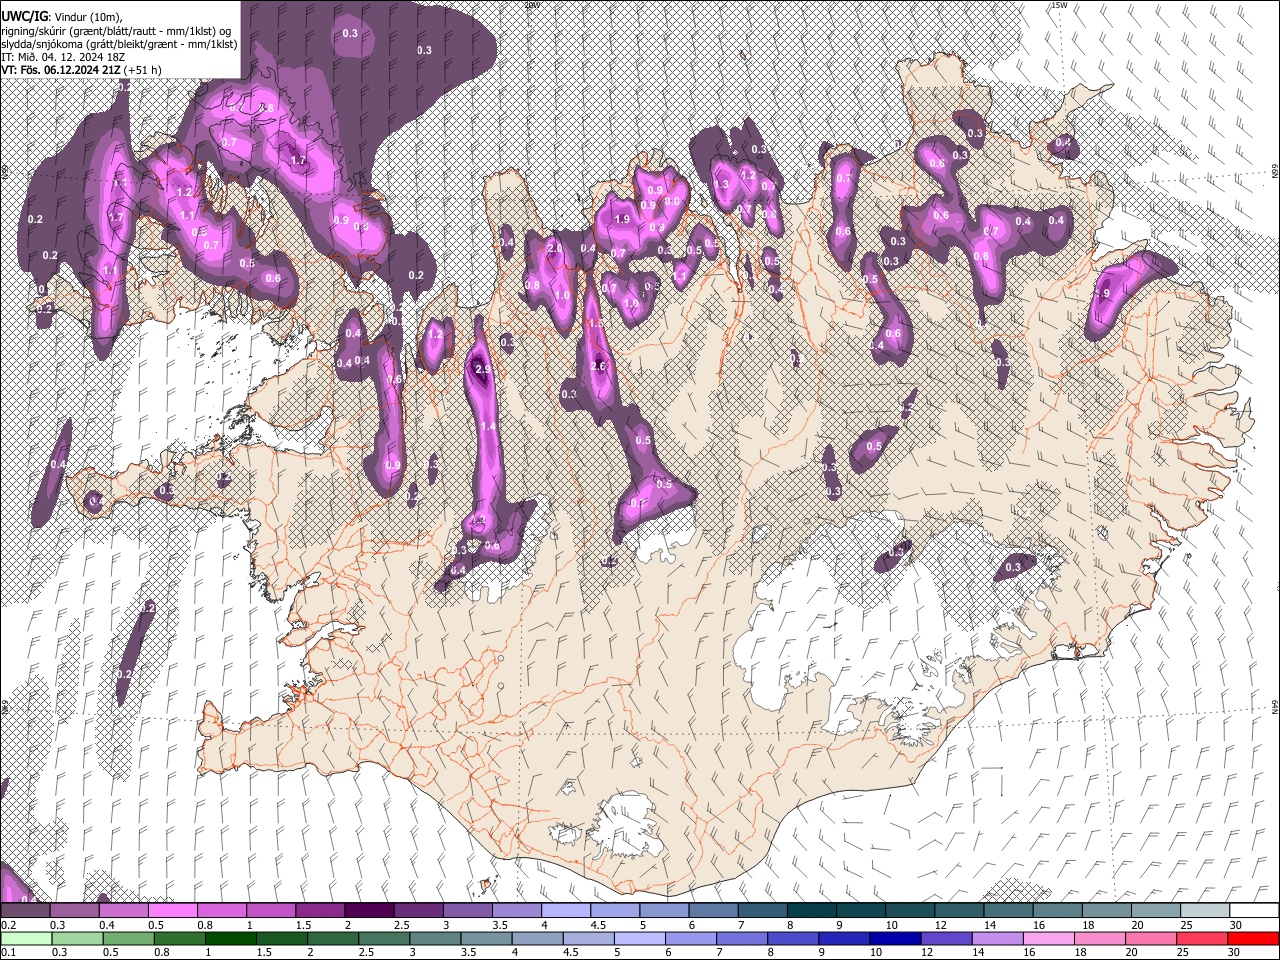Pick dark teal upper swatch between 9 and 10
Screen dimensions: 1280x960
[861, 911]
